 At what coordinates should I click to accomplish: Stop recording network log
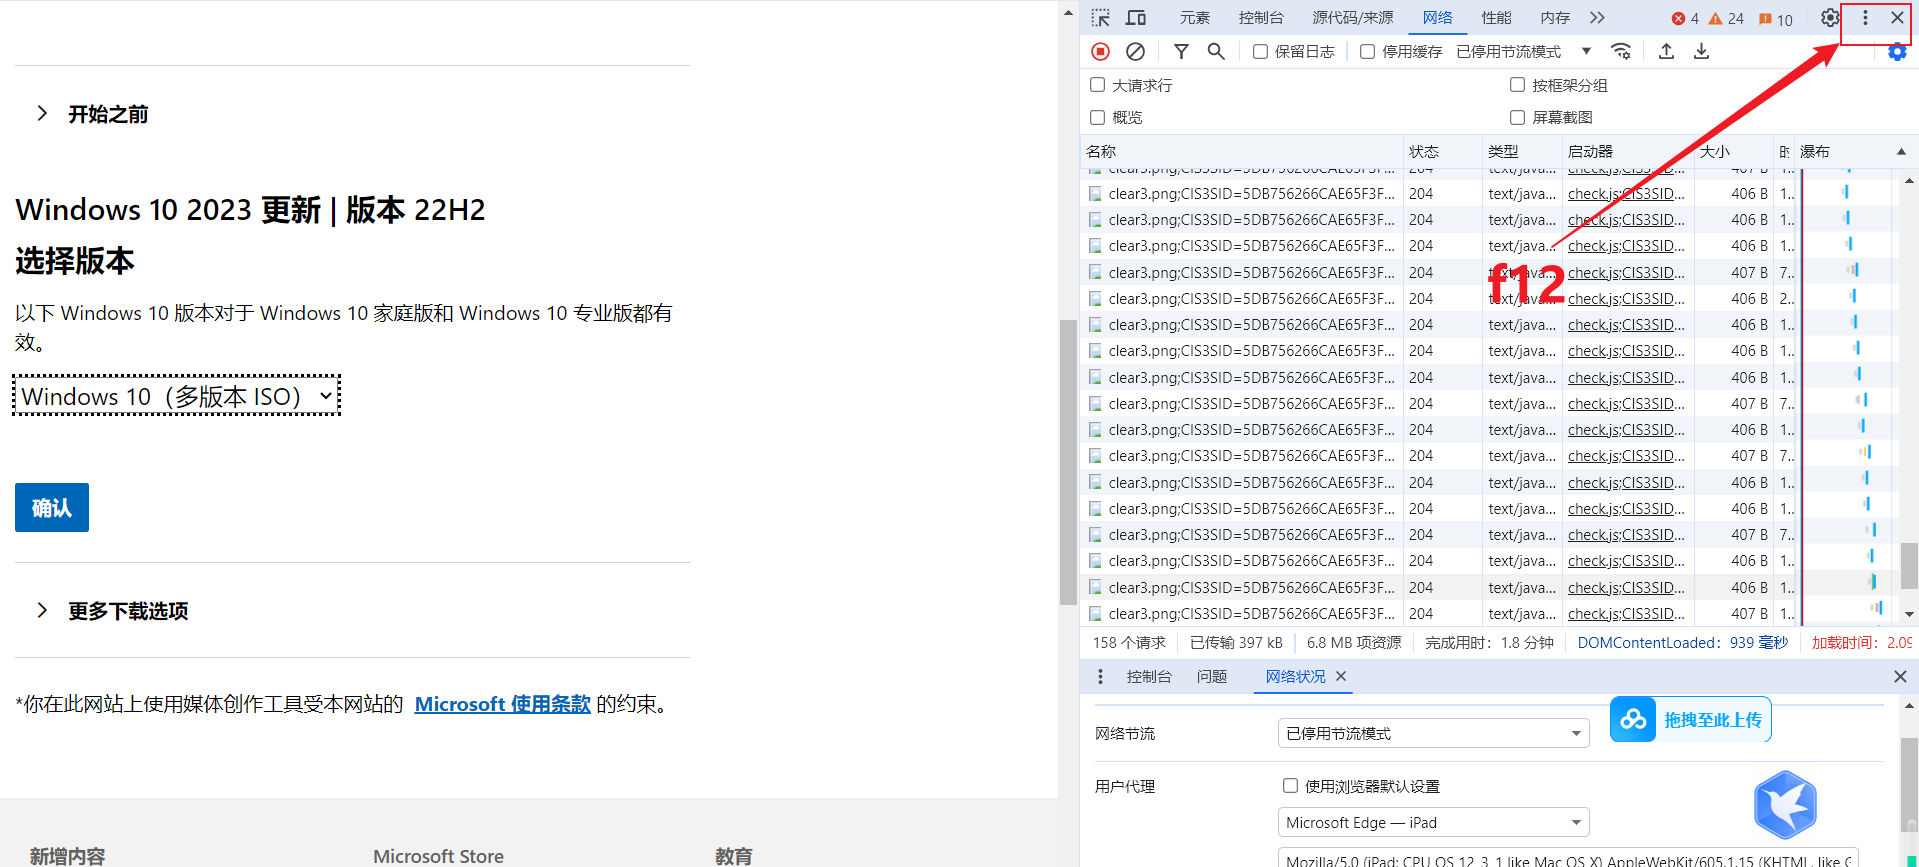tap(1101, 51)
